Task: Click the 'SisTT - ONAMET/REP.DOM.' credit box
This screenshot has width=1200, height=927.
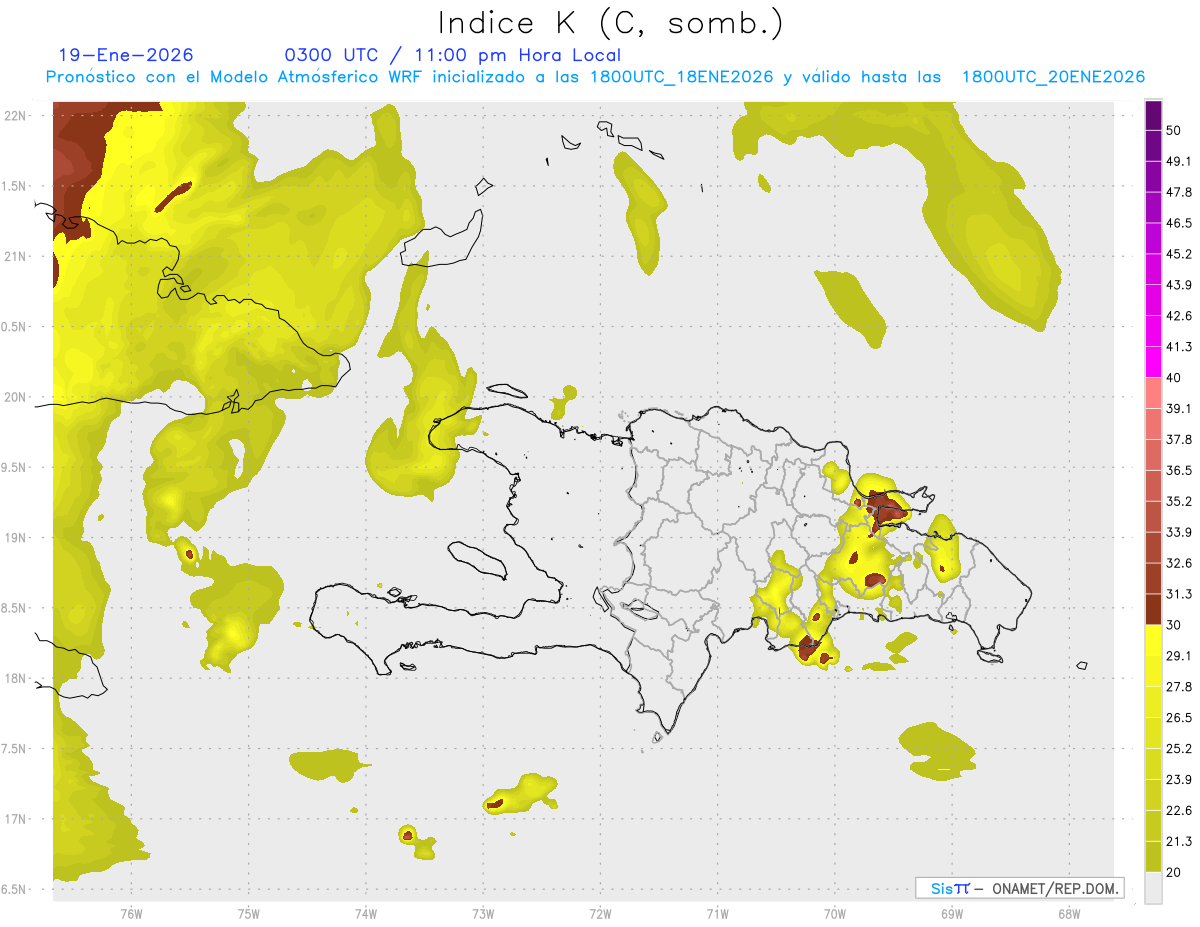Action: coord(1019,888)
